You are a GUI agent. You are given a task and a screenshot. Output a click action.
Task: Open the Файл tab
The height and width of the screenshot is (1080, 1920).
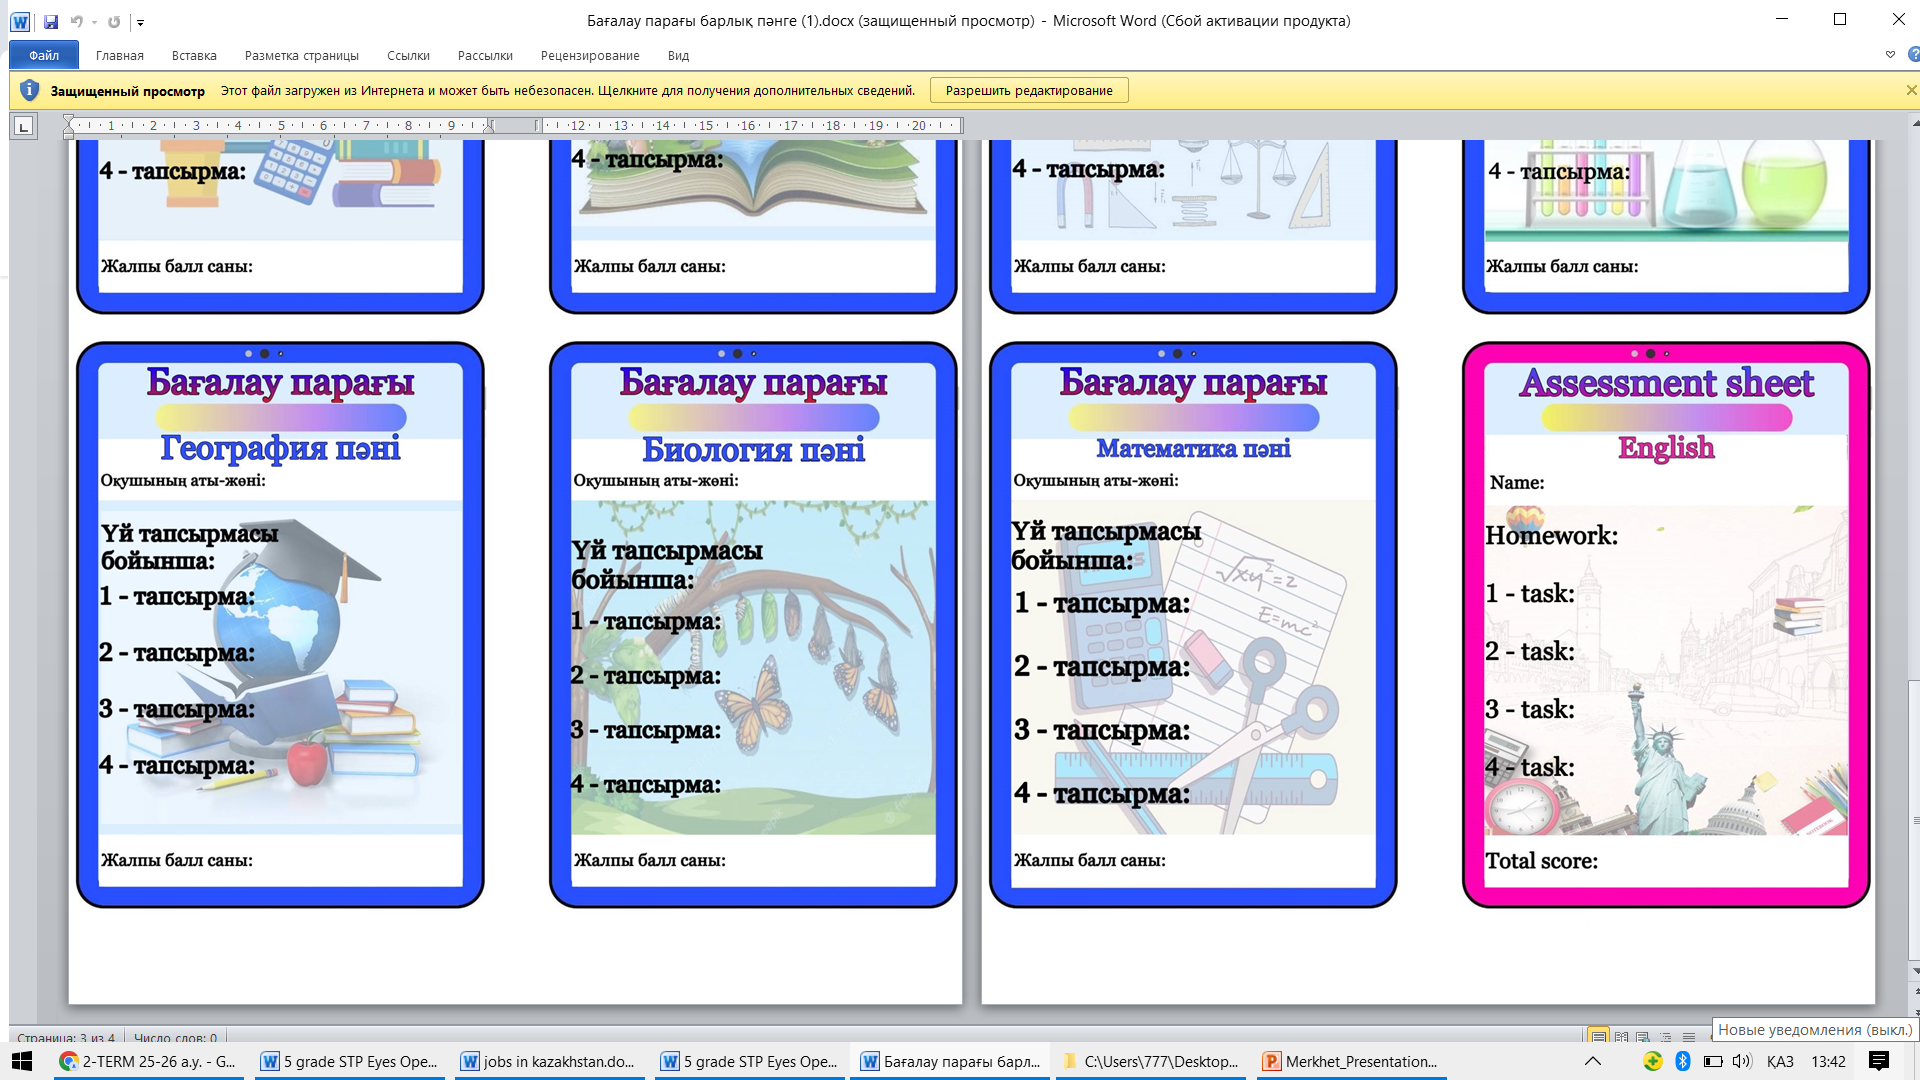click(x=44, y=55)
